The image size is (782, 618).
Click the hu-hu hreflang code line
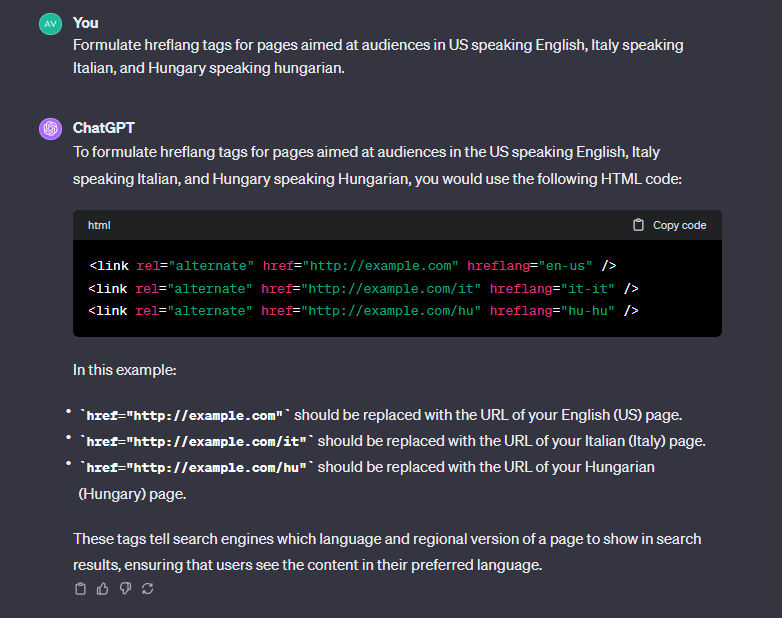coord(363,310)
